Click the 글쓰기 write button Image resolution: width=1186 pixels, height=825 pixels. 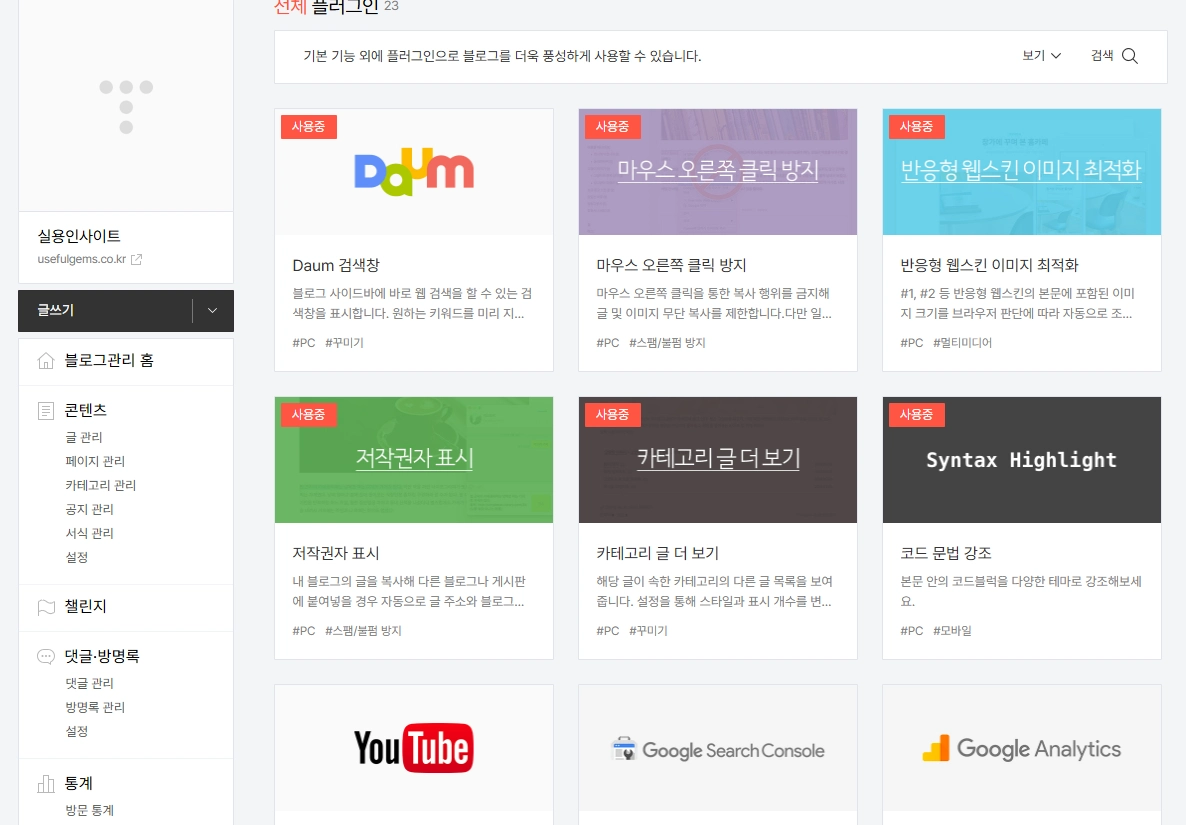pyautogui.click(x=105, y=311)
